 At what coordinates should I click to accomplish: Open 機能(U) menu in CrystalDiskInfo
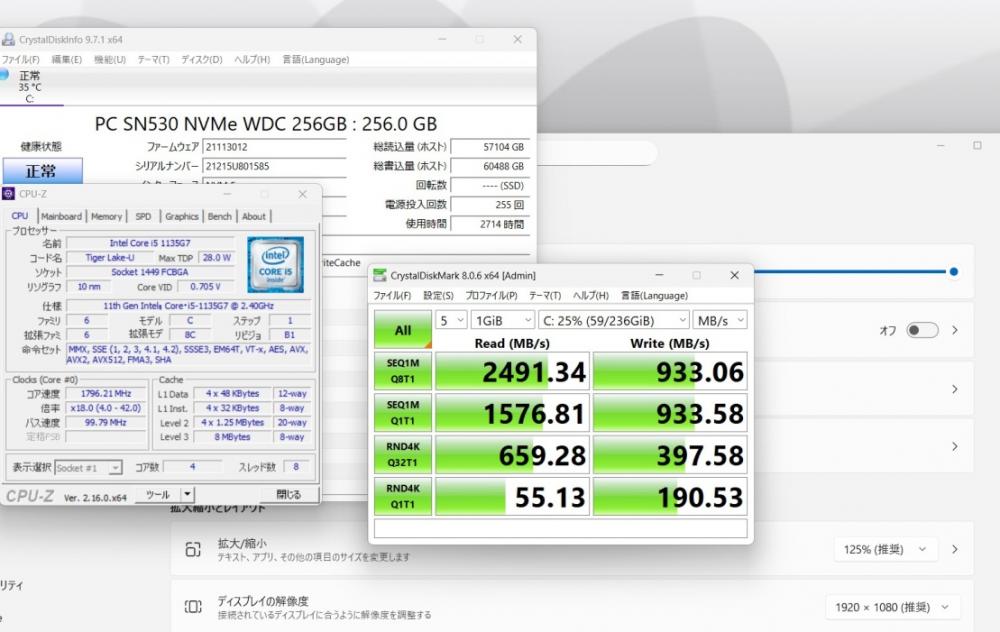tap(110, 59)
